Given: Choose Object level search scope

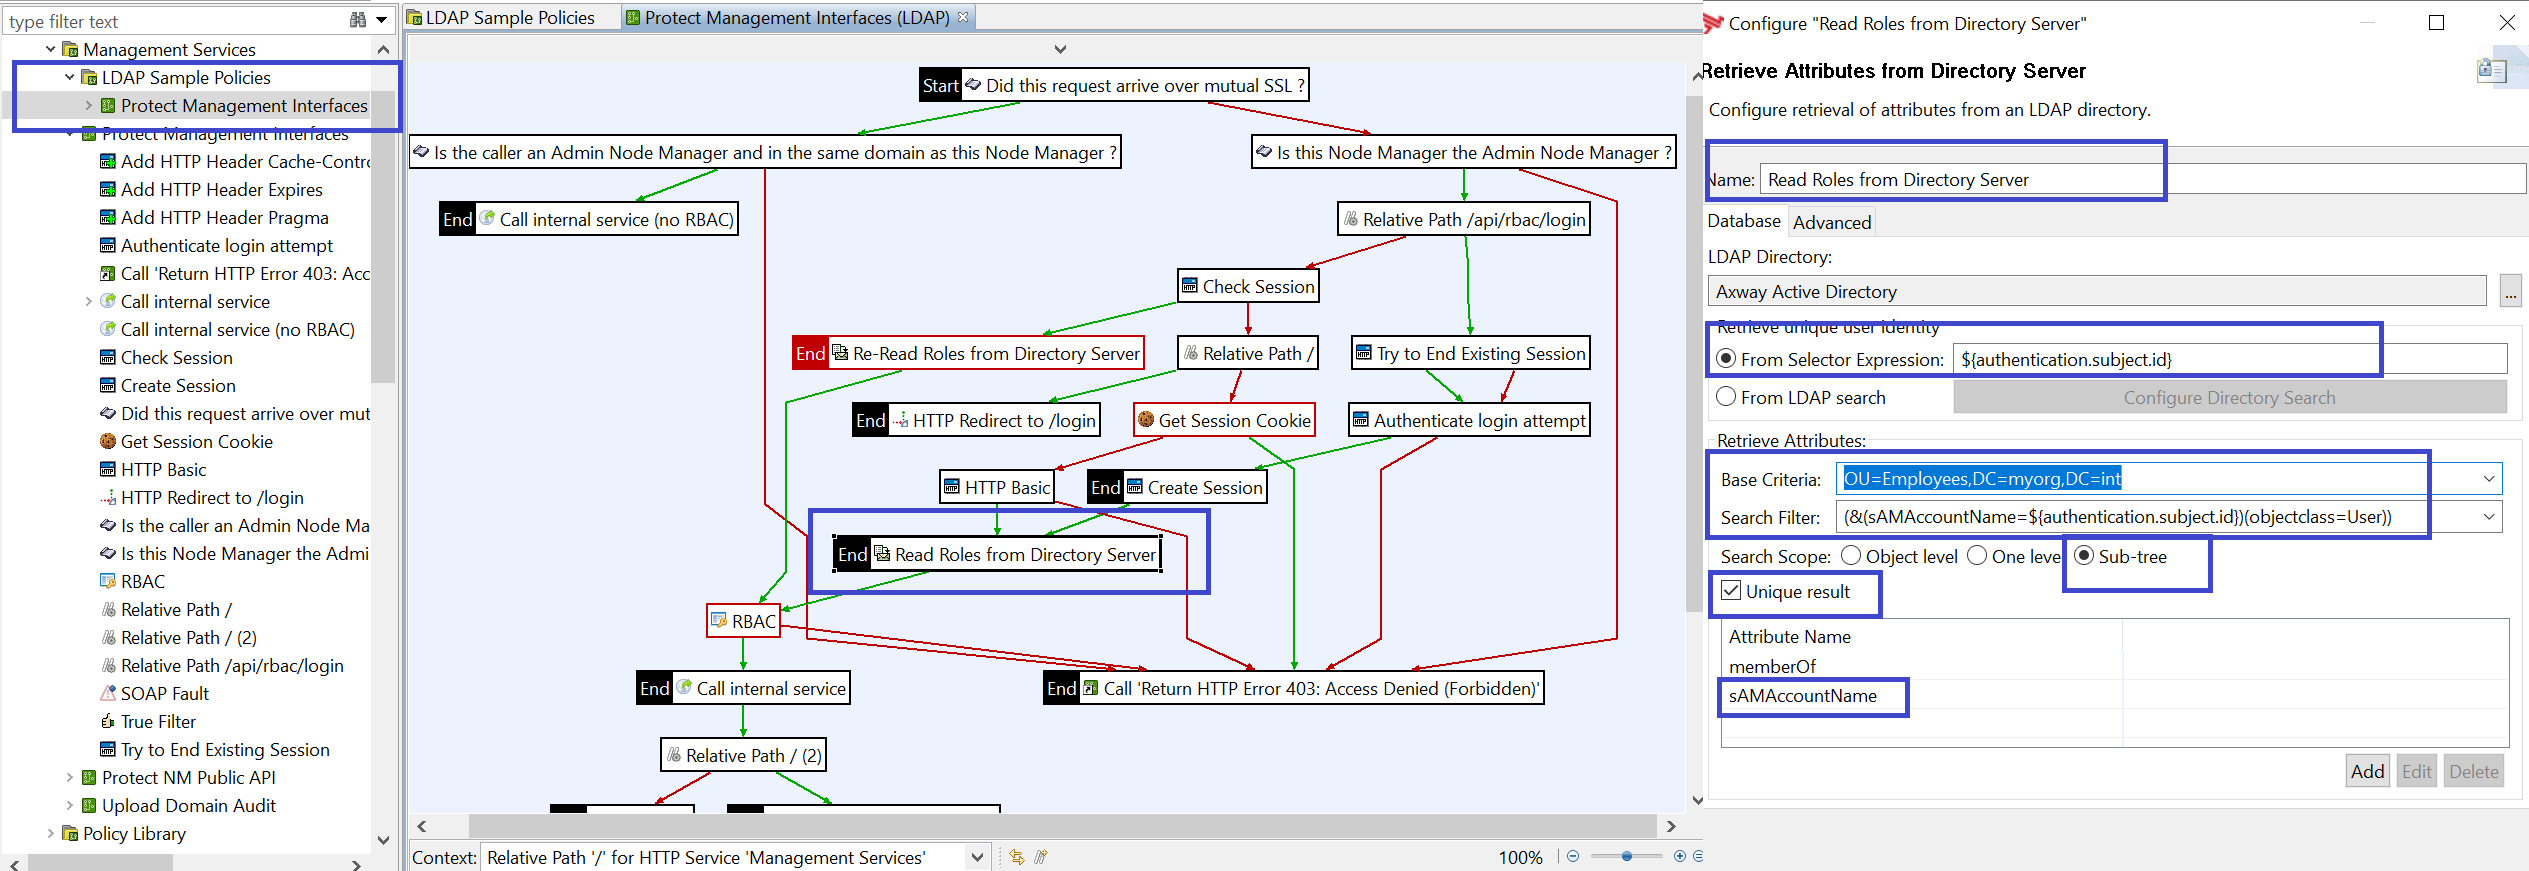Looking at the screenshot, I should tap(1851, 556).
